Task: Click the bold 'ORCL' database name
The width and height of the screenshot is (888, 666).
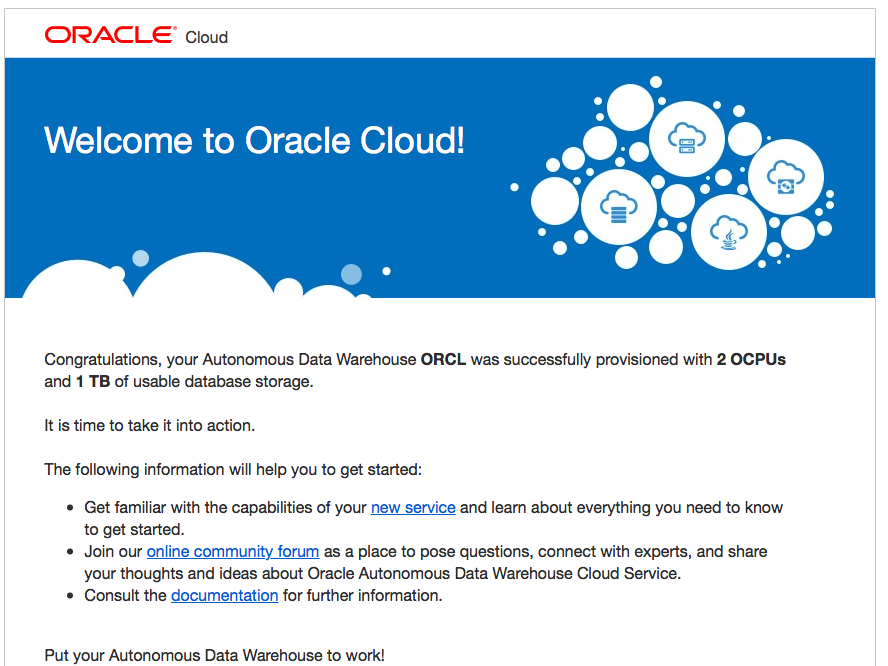Action: pos(443,360)
